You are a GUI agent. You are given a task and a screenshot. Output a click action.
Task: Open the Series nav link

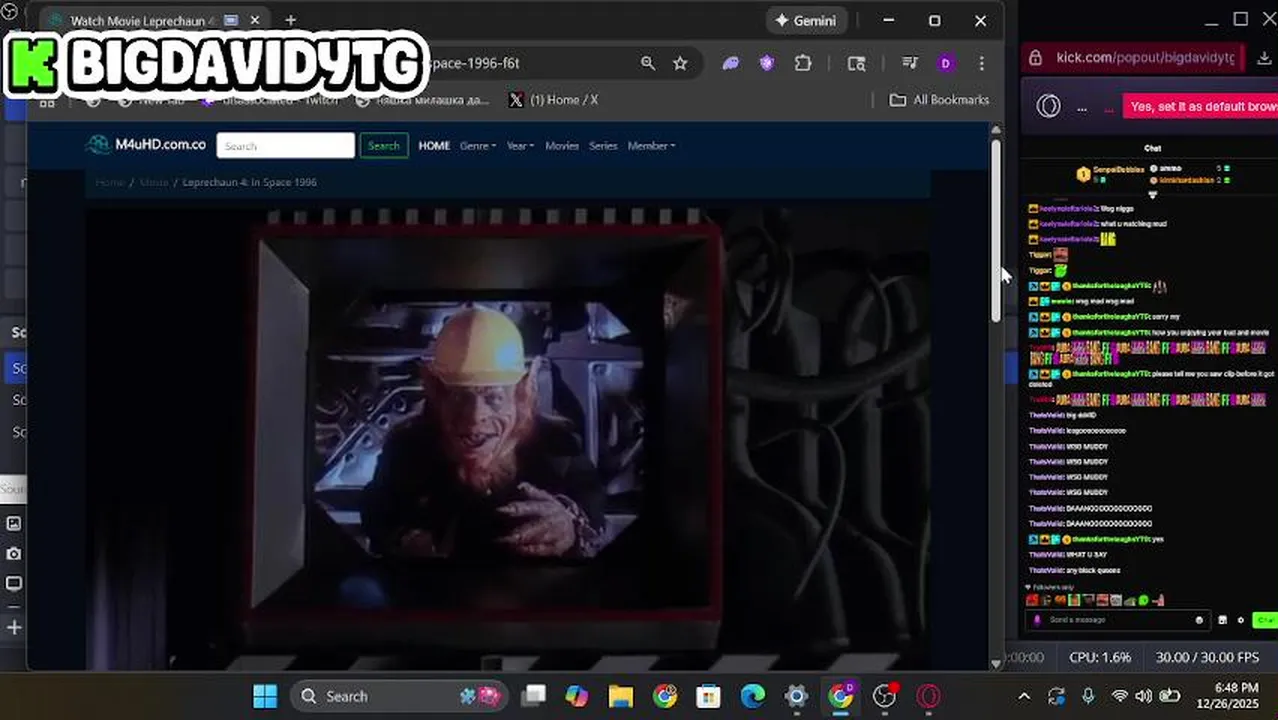603,146
